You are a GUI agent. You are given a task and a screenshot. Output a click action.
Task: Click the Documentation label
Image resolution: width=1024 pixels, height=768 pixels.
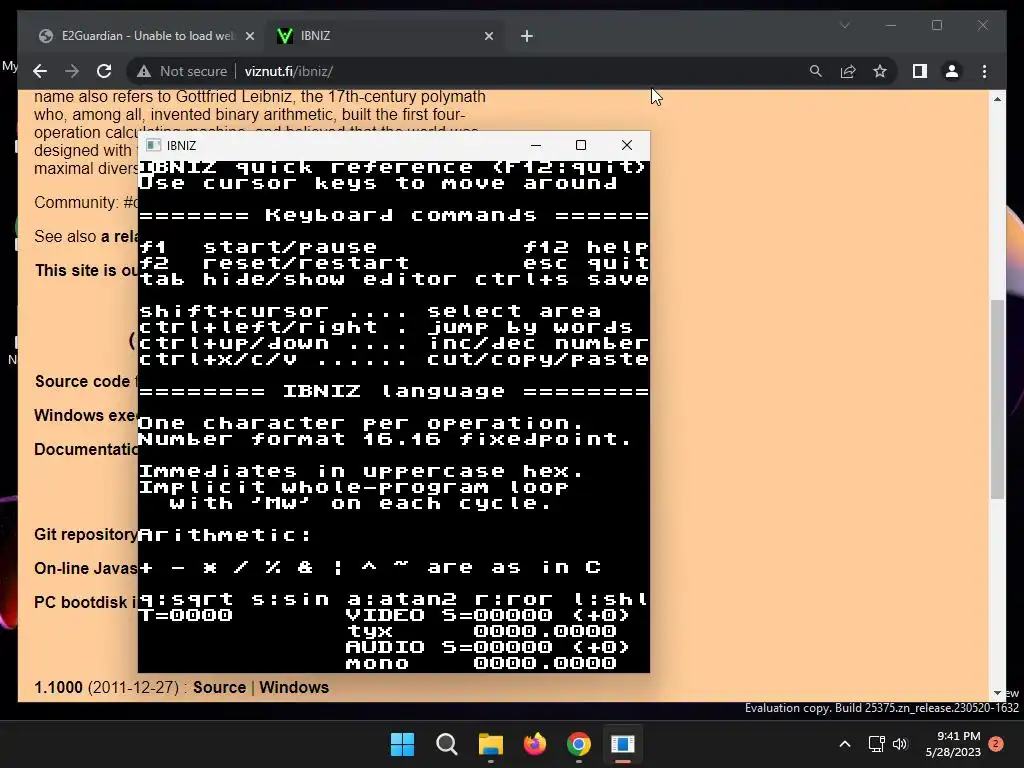point(86,449)
